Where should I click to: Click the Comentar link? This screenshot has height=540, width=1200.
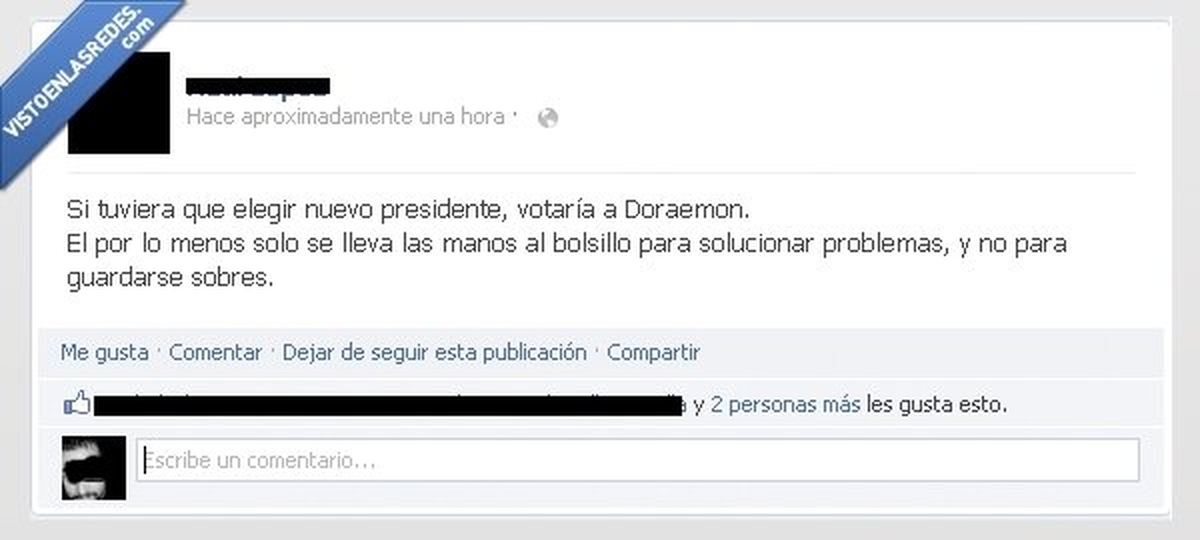coord(215,352)
